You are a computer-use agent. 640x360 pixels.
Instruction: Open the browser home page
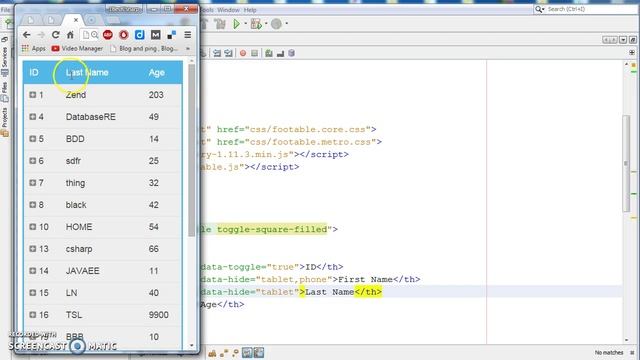[x=70, y=35]
